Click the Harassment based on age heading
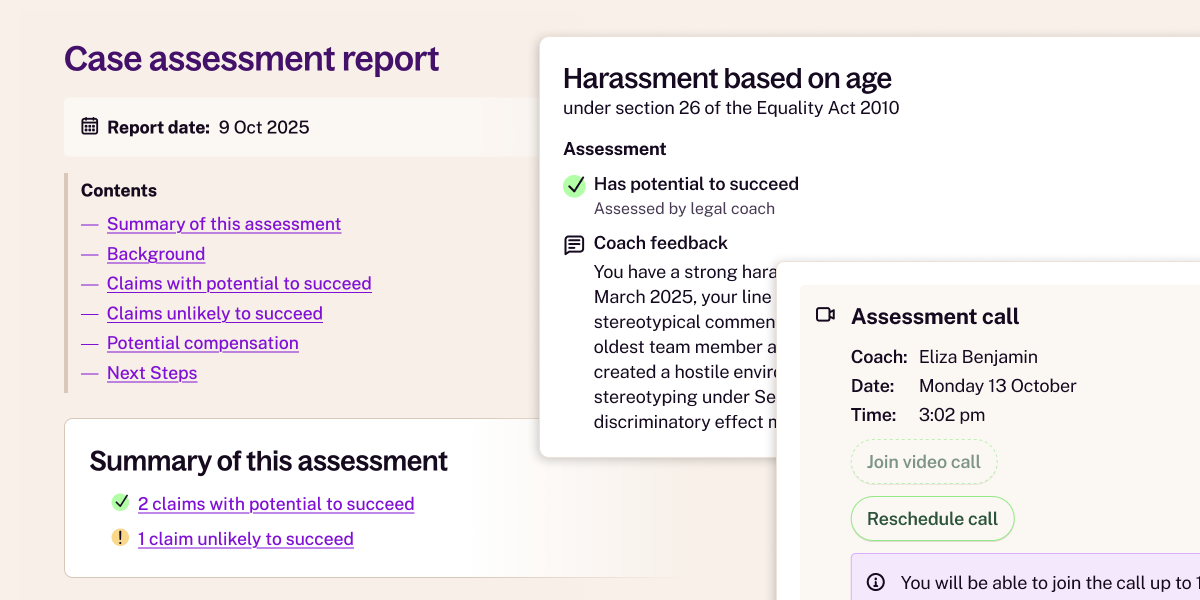 pos(727,78)
